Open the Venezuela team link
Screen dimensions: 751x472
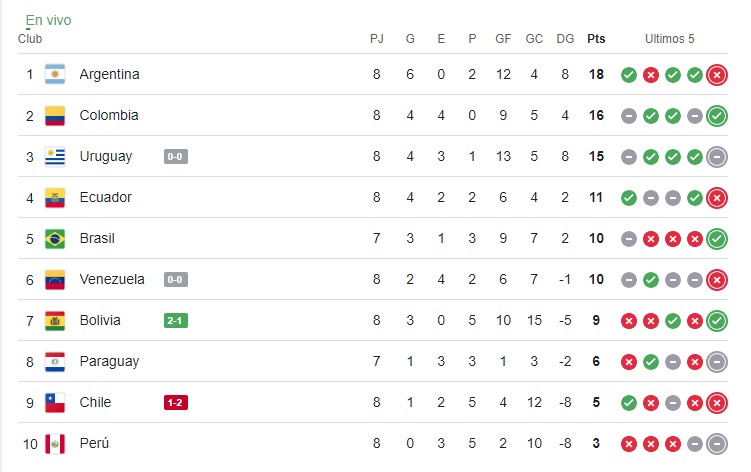[112, 280]
